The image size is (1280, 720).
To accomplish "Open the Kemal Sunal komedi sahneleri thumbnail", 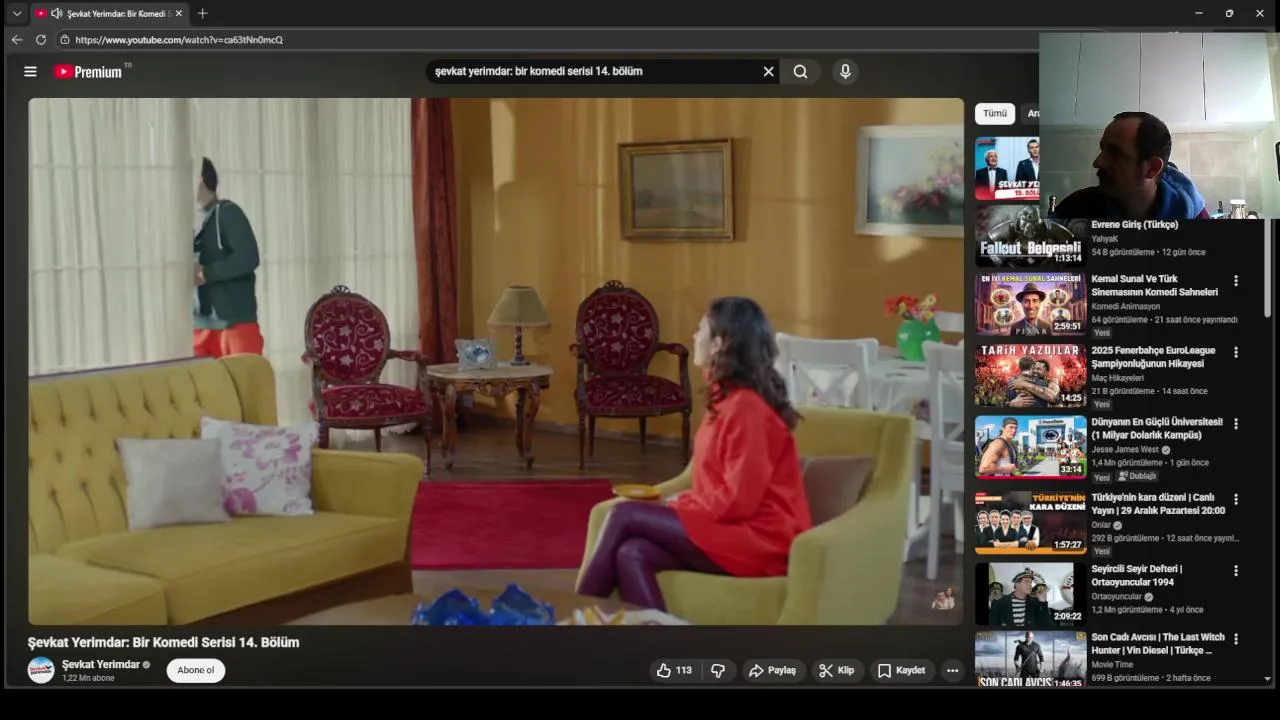I will (x=1030, y=304).
